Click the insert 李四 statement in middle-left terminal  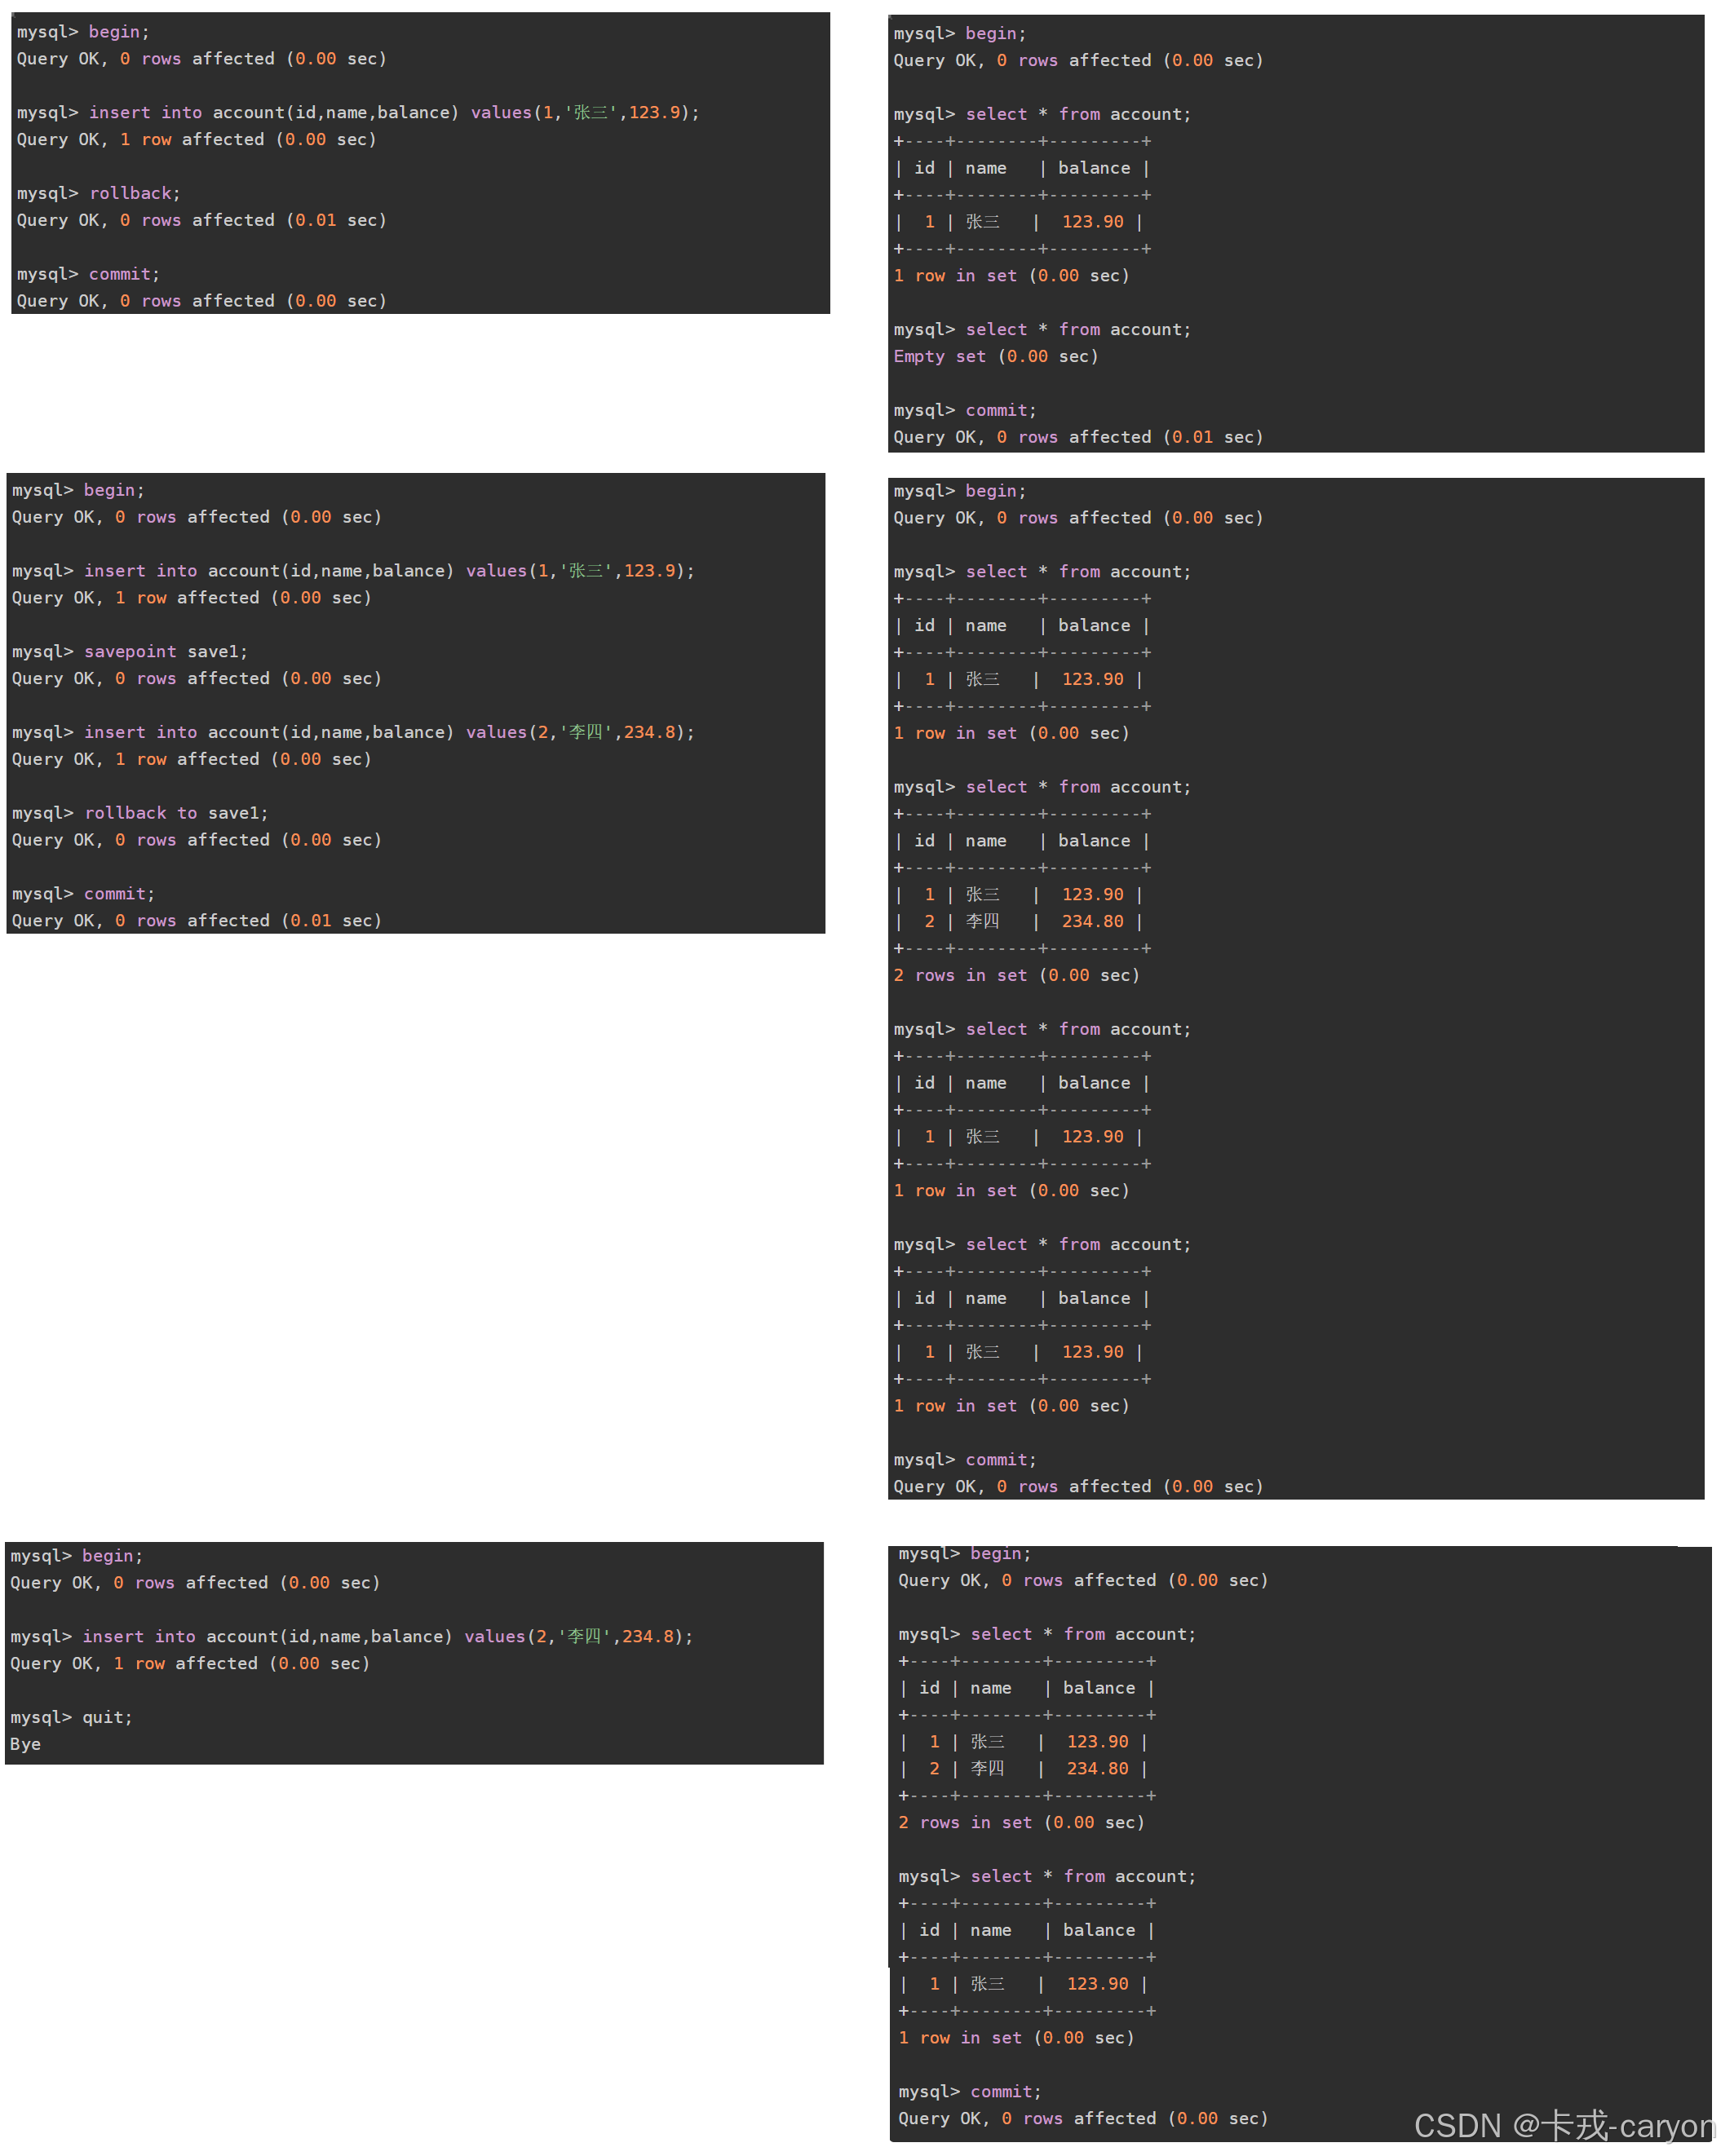388,732
